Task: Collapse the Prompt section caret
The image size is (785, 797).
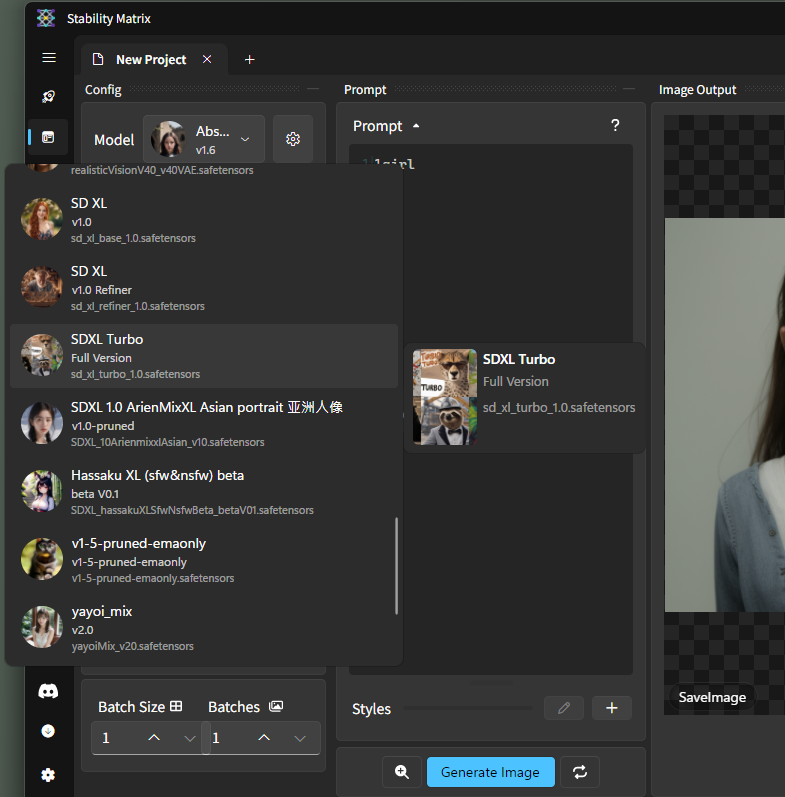Action: [x=416, y=126]
